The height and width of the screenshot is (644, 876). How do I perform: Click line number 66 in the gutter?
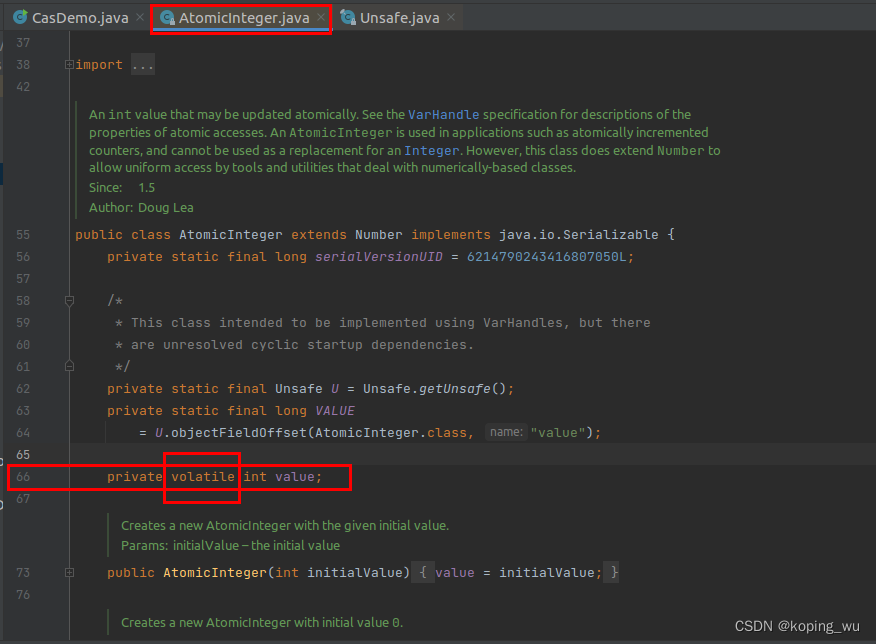tap(23, 477)
